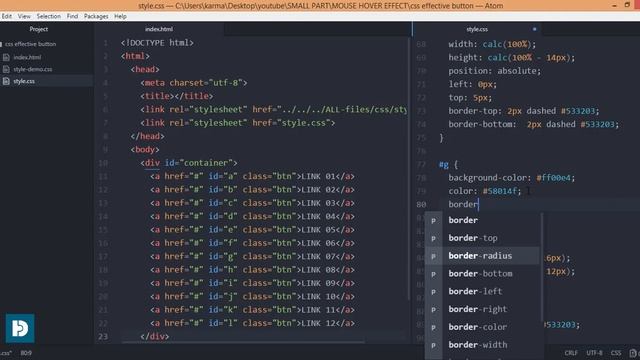Click the unsaved-changes dot on style.css tab
The image size is (640, 360).
[x=534, y=29]
